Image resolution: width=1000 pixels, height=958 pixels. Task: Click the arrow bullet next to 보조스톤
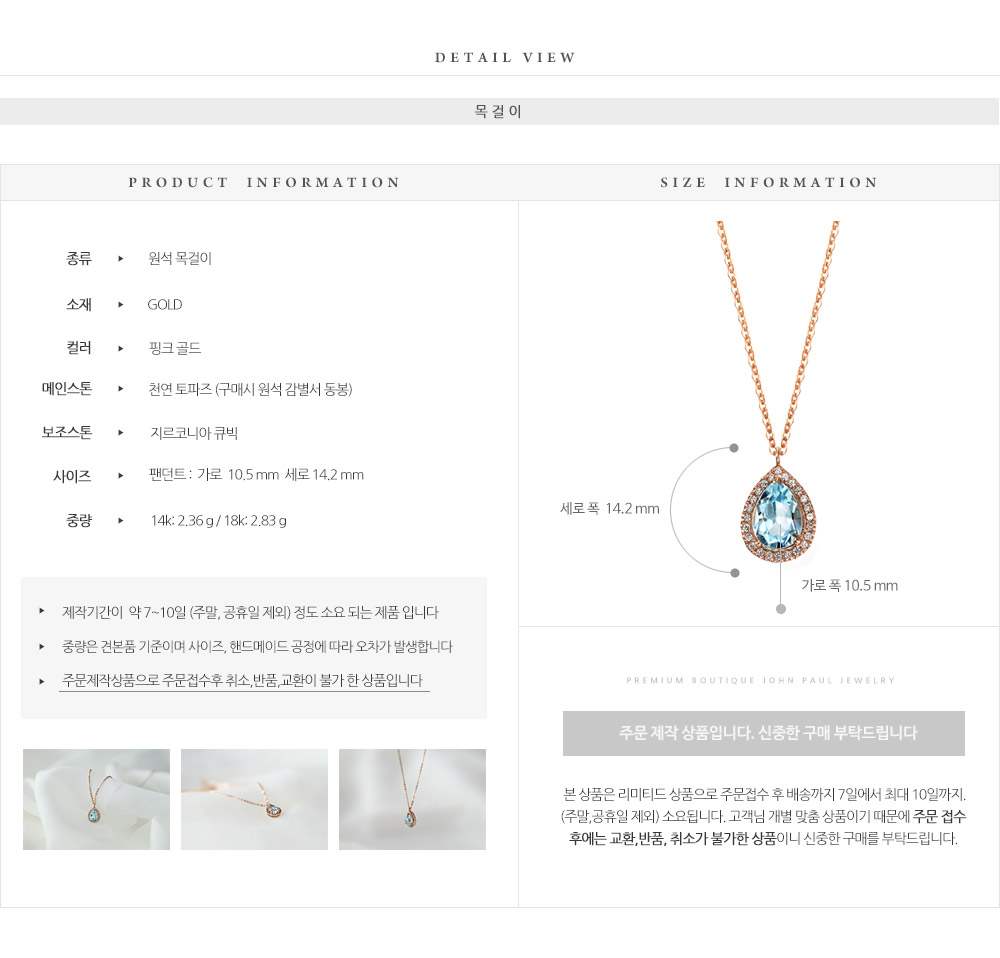coord(121,432)
